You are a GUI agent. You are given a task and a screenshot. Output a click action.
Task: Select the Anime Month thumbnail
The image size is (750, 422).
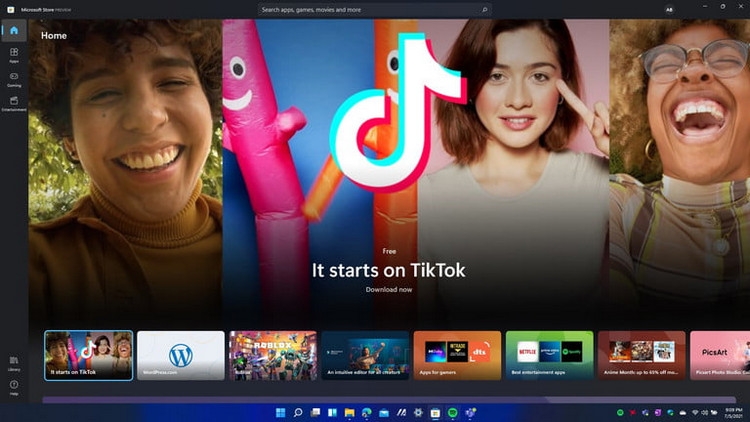pos(641,355)
